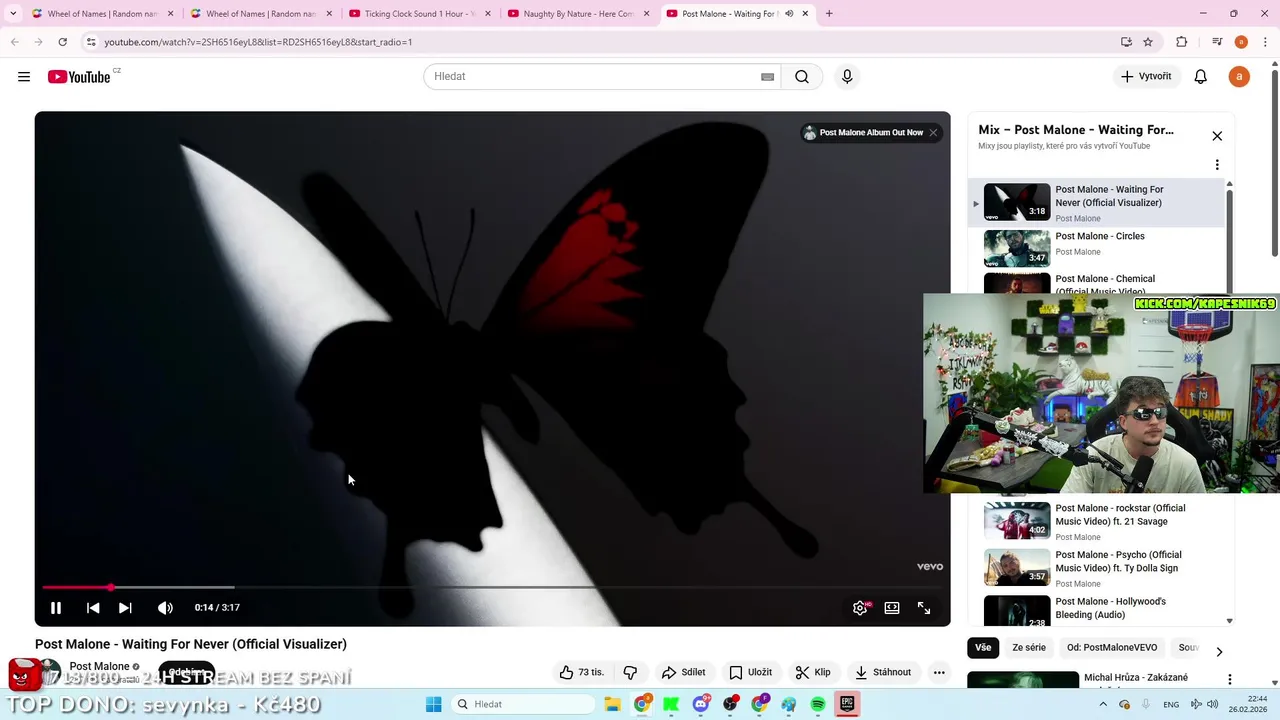Screen dimensions: 1280x720
Task: Bookmark this page with star icon
Action: [1148, 42]
